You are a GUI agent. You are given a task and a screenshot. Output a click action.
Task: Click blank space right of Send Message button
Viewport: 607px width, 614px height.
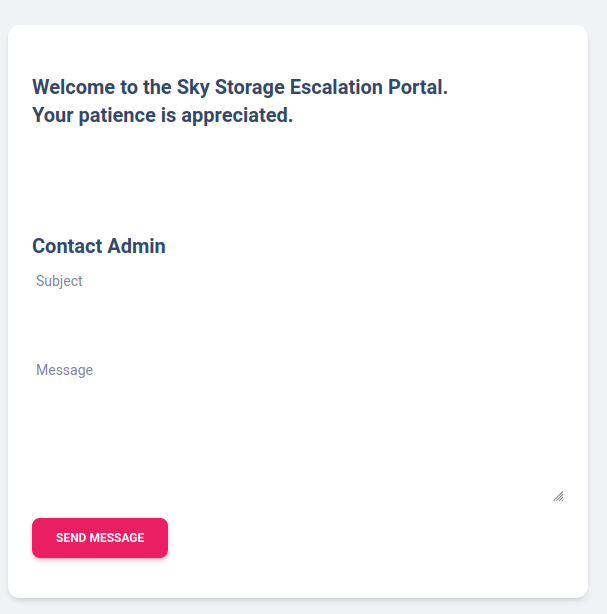coord(370,538)
